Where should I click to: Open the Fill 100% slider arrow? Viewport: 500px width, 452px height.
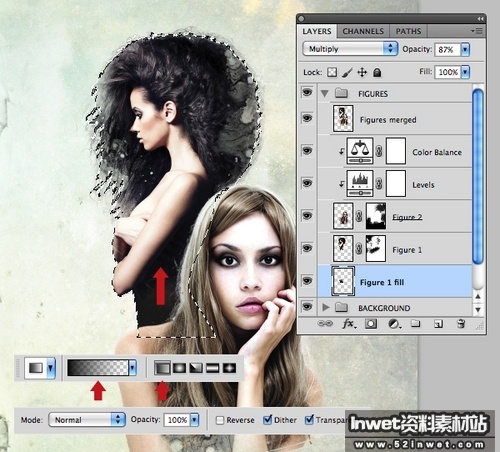tap(465, 72)
